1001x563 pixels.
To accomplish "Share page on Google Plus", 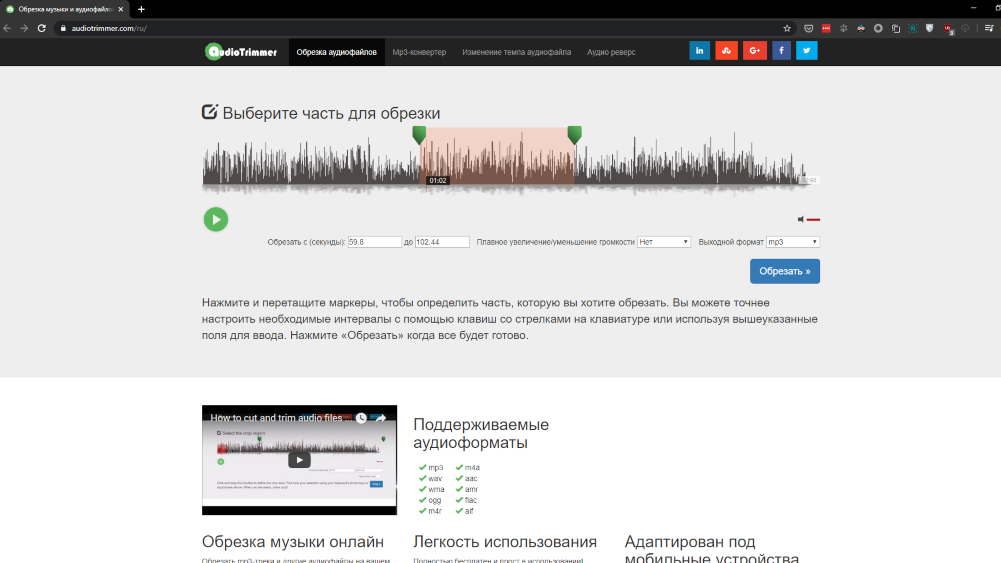I will click(x=755, y=50).
